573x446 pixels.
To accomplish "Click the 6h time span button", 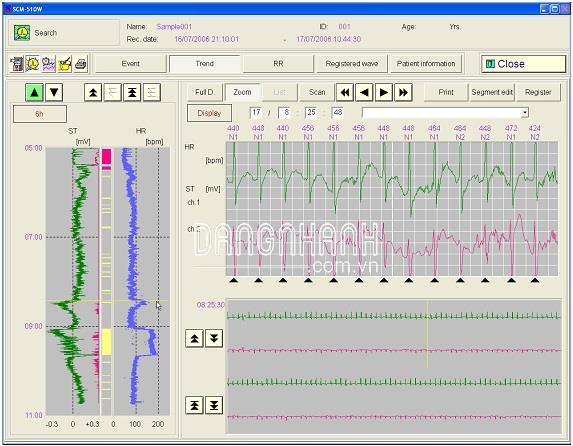I will 40,114.
